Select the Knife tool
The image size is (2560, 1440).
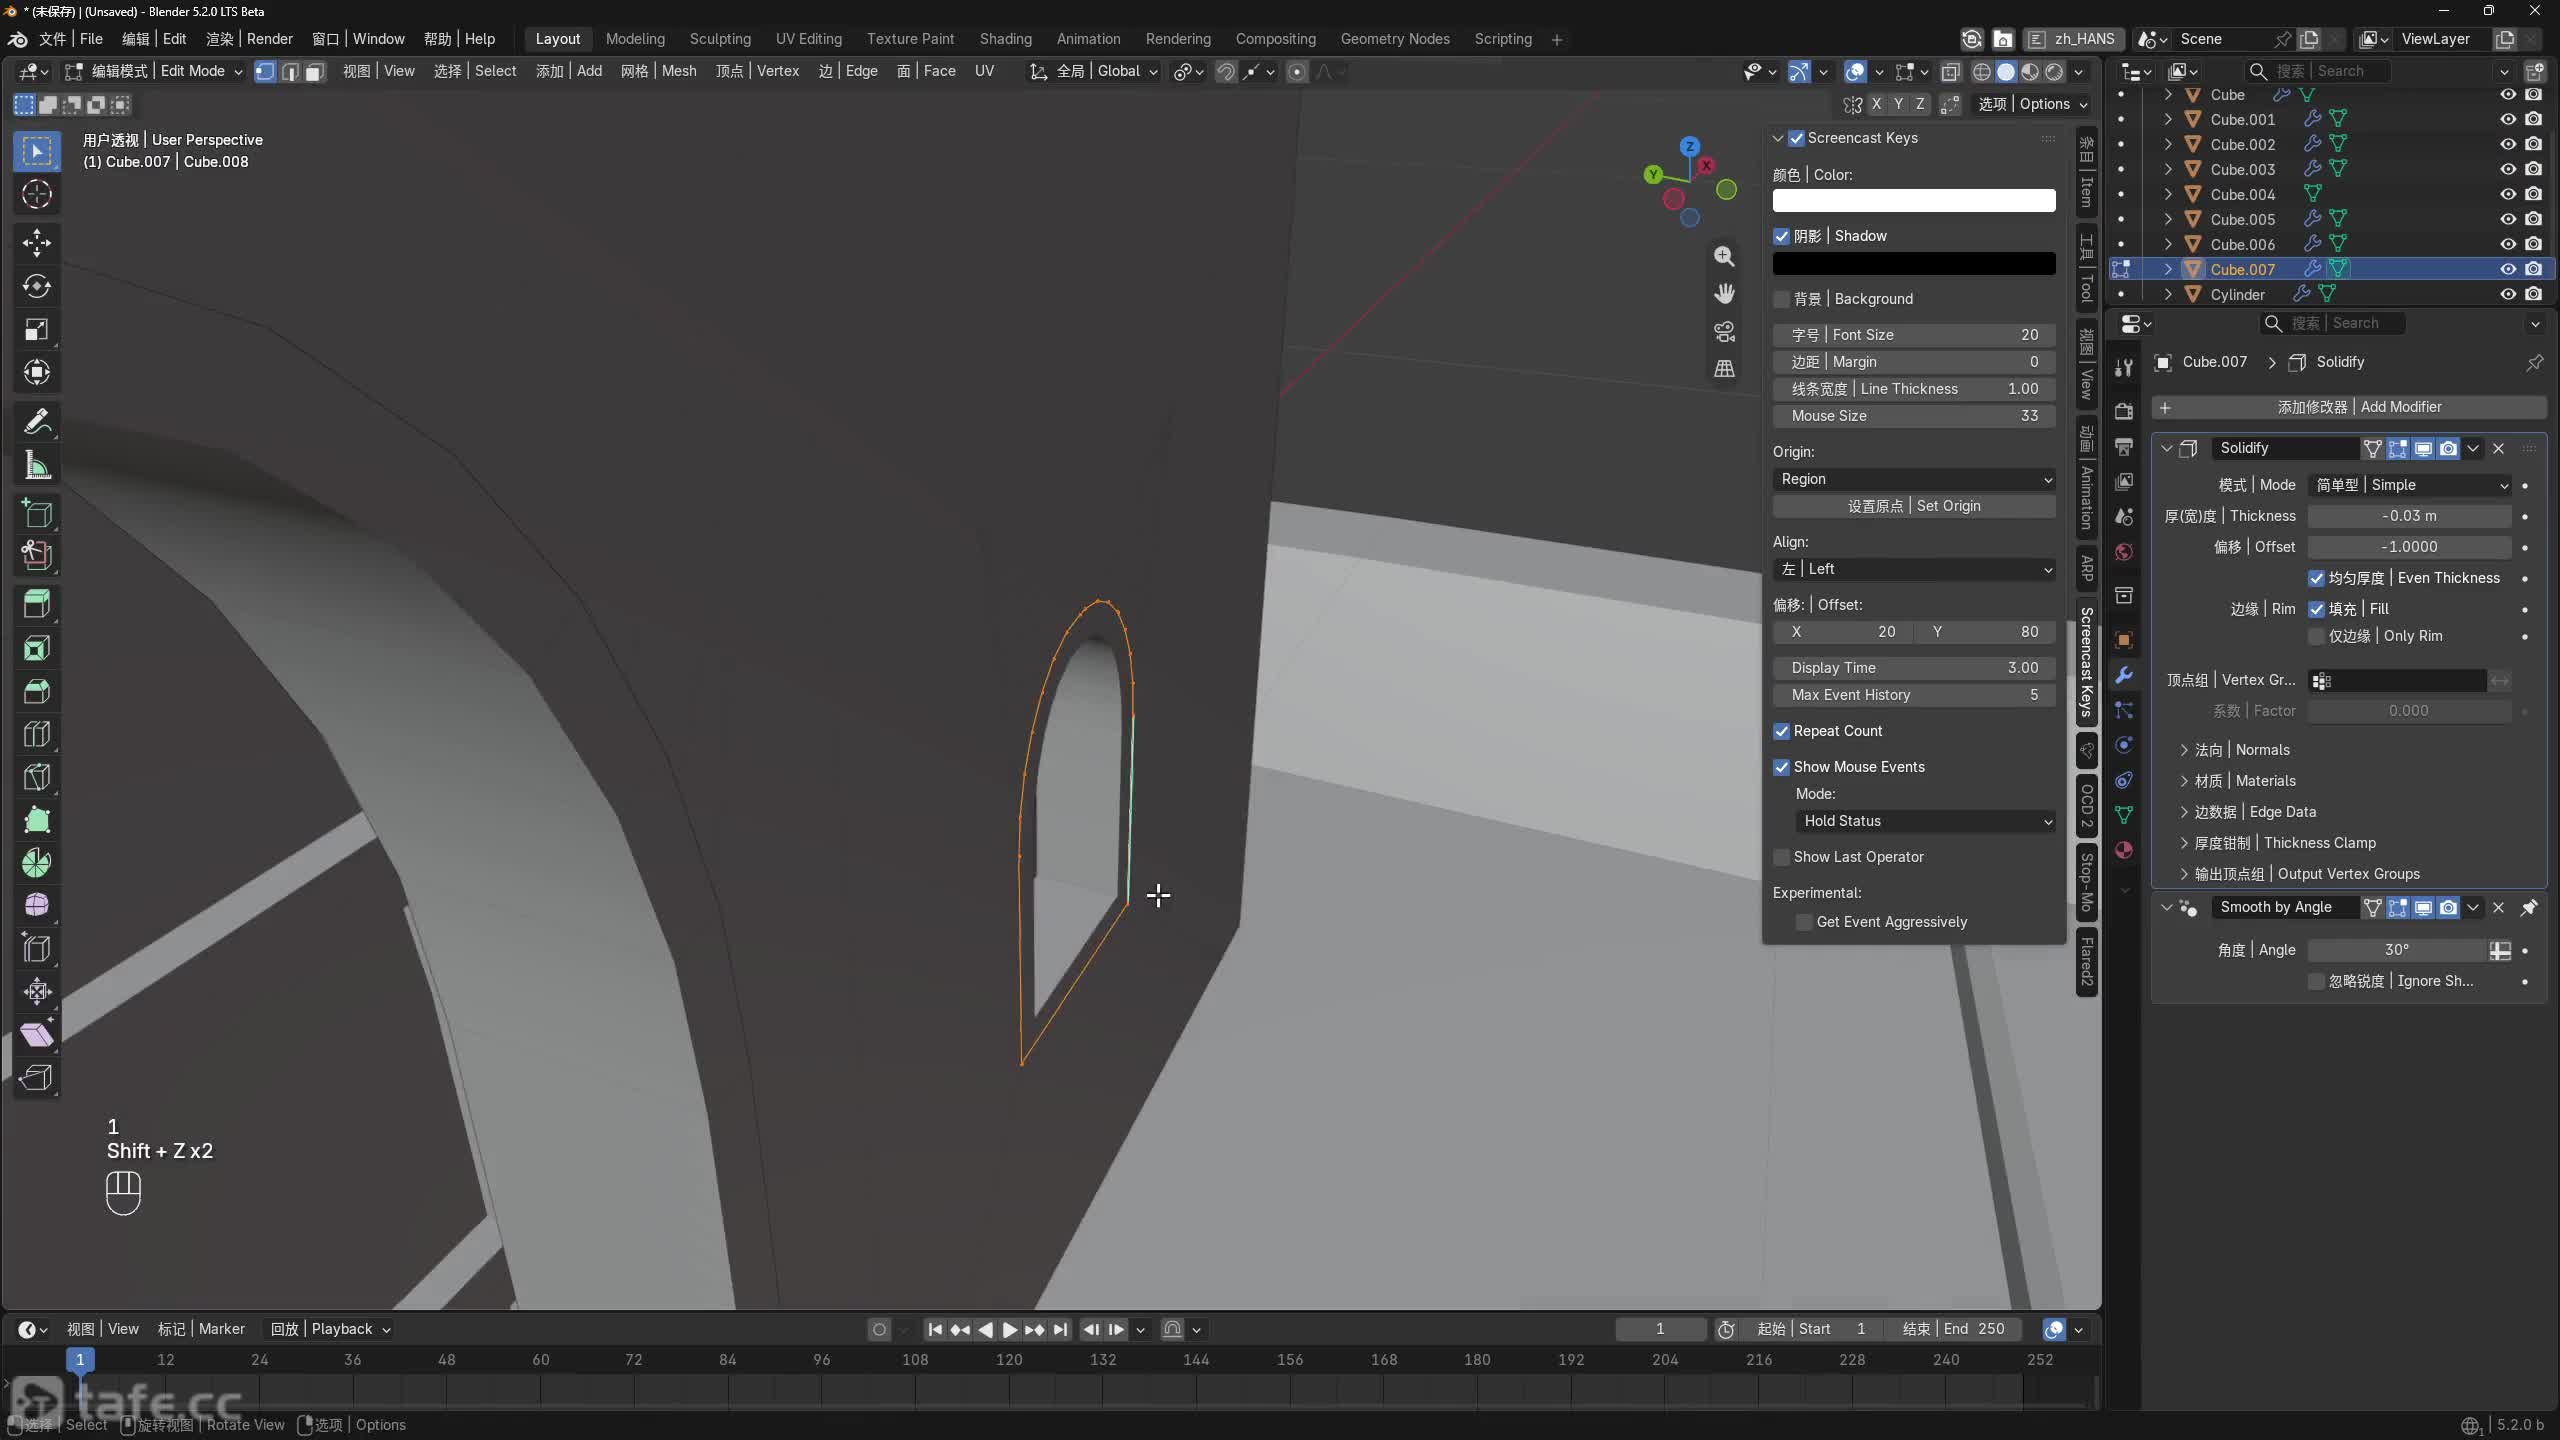[37, 777]
